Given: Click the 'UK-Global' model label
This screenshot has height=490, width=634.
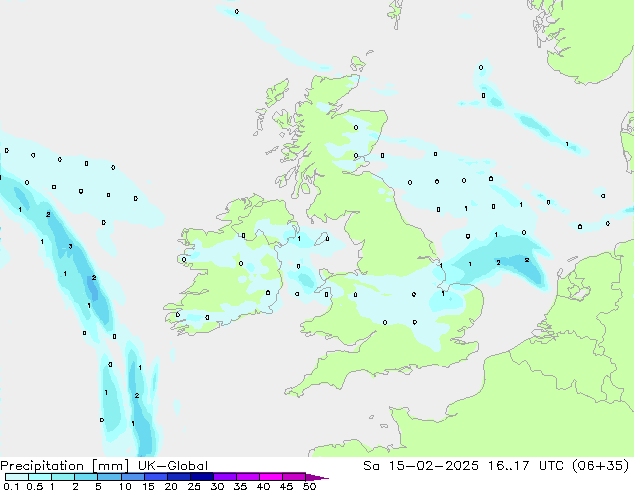Looking at the screenshot, I should point(173,466).
